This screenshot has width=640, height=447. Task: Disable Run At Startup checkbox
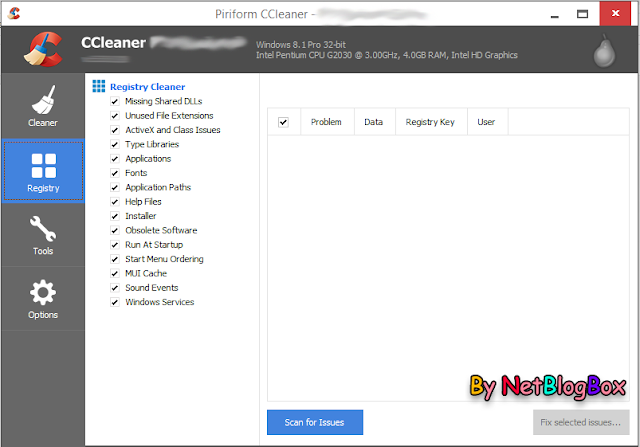[x=115, y=245]
